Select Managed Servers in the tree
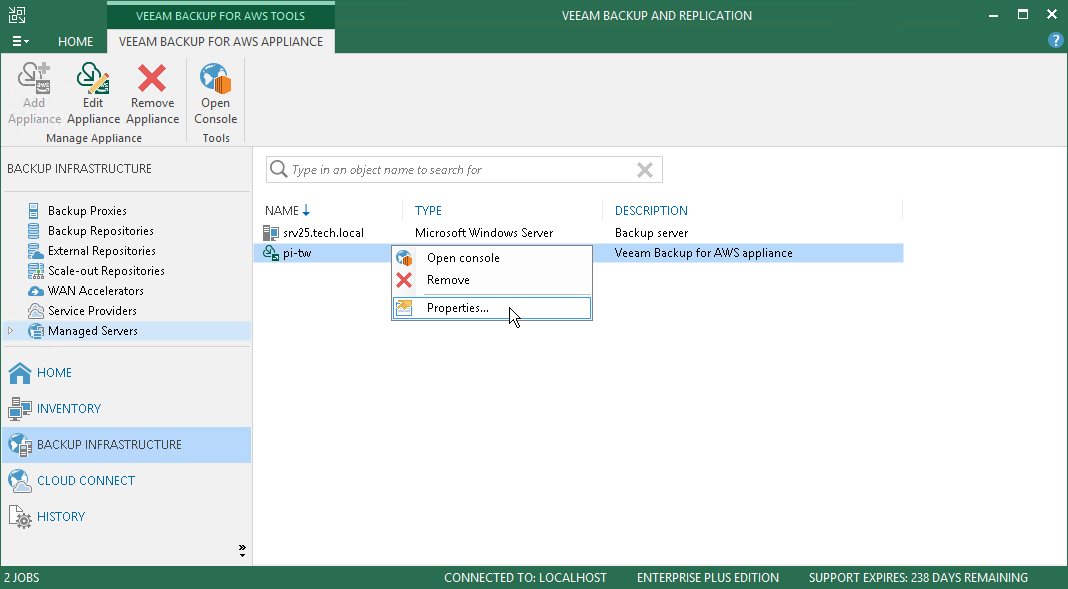The image size is (1068, 589). tap(93, 331)
